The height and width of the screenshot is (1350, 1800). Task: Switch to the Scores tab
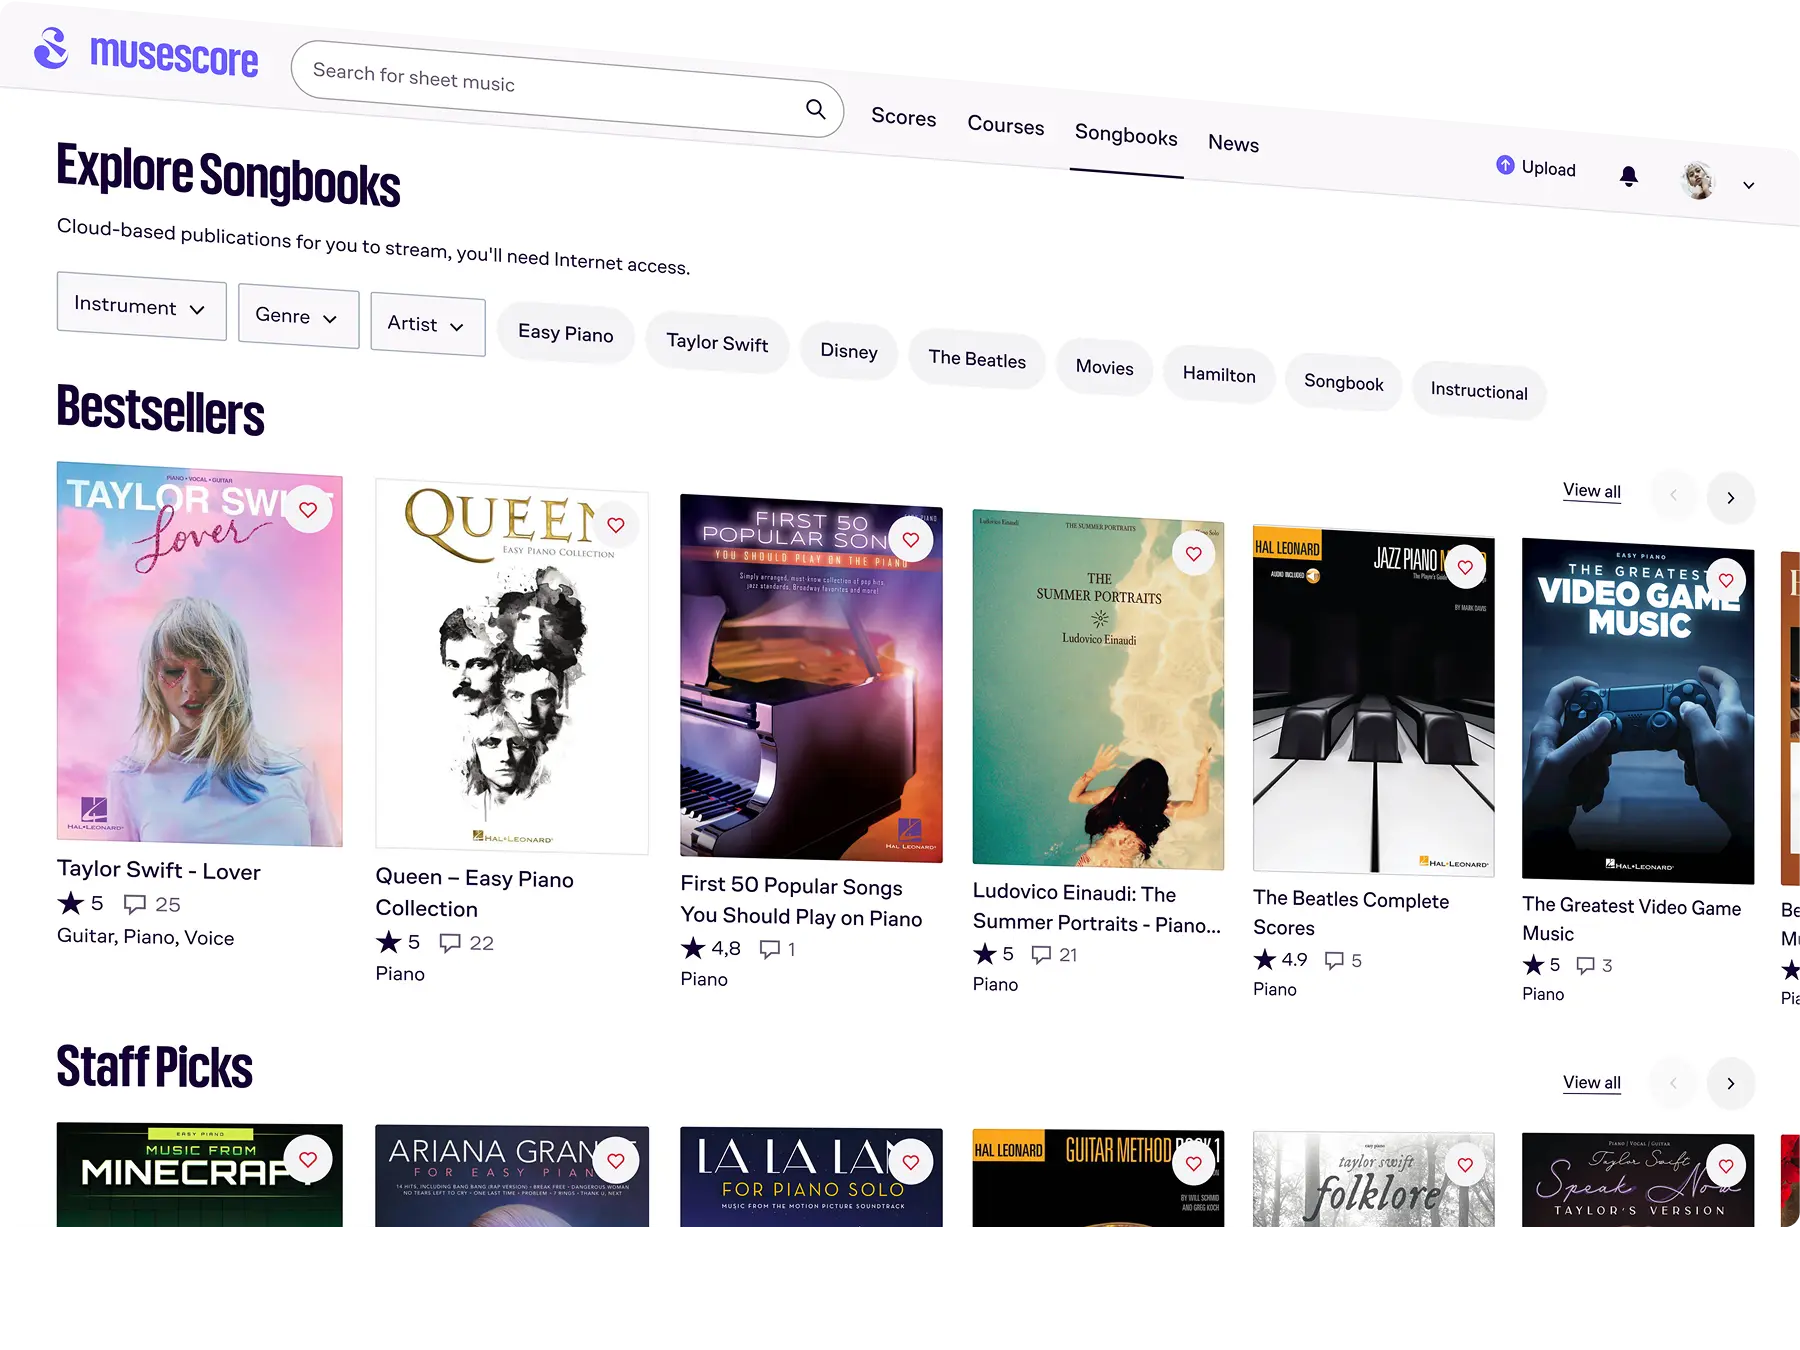(902, 117)
